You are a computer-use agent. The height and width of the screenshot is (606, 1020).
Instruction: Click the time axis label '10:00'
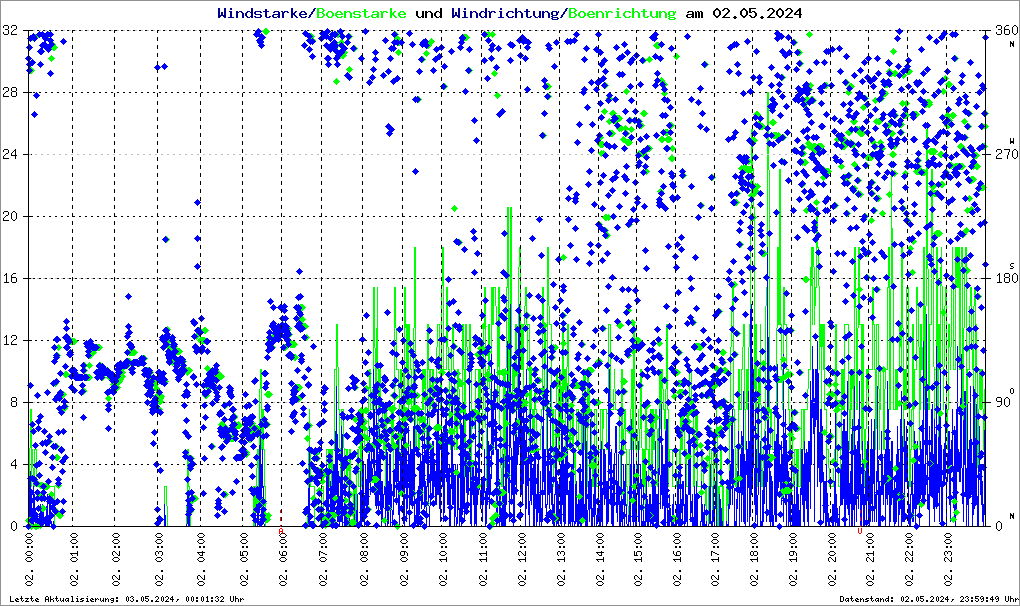[444, 548]
